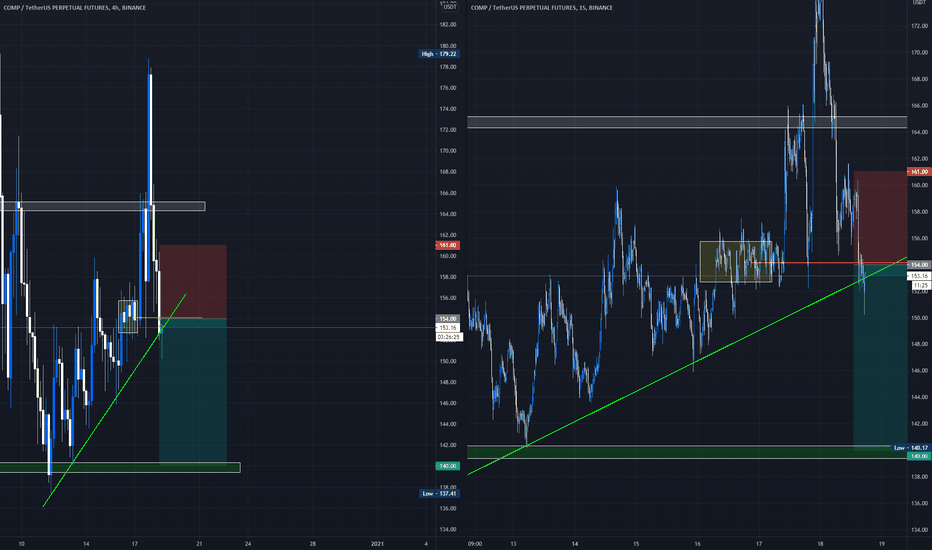Select the white resistance rectangle on the 4h chart
The height and width of the screenshot is (550, 932).
(102, 206)
